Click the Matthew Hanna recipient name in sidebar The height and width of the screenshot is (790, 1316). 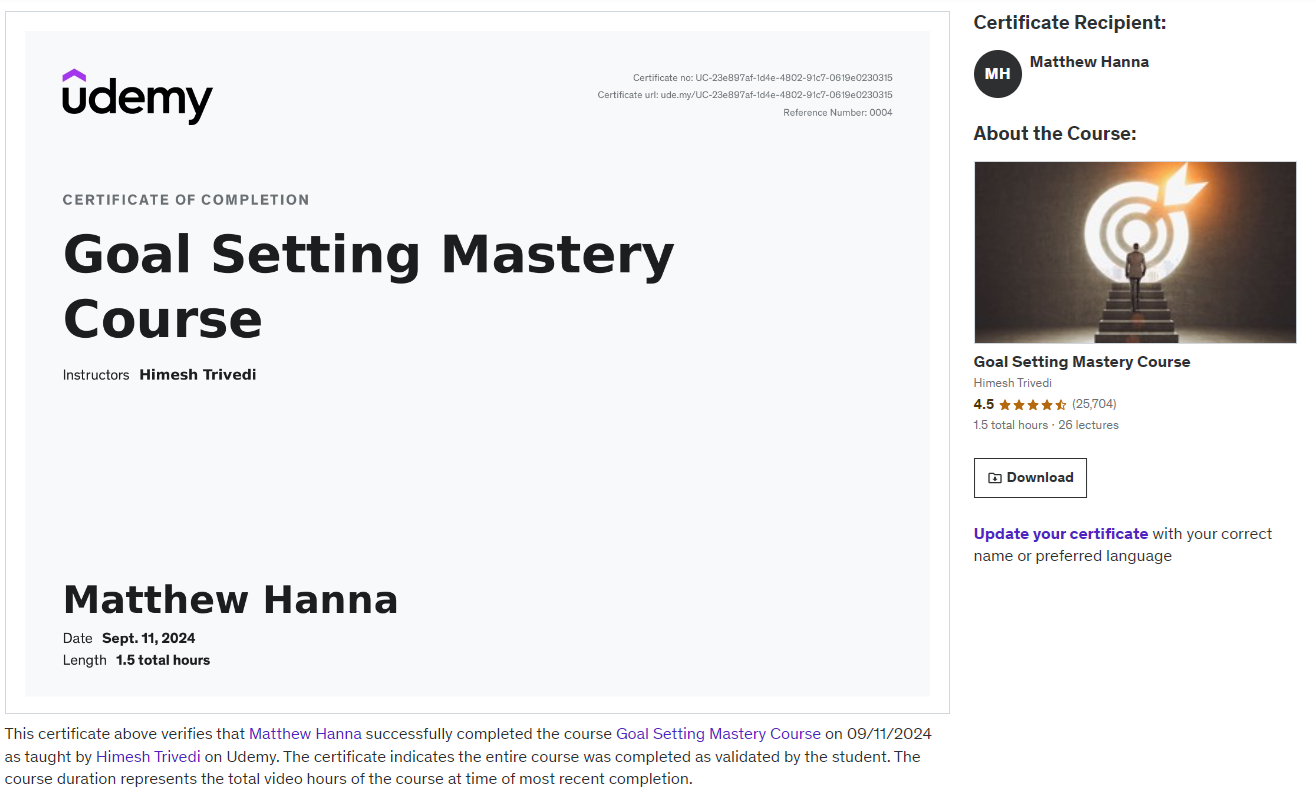click(x=1089, y=62)
